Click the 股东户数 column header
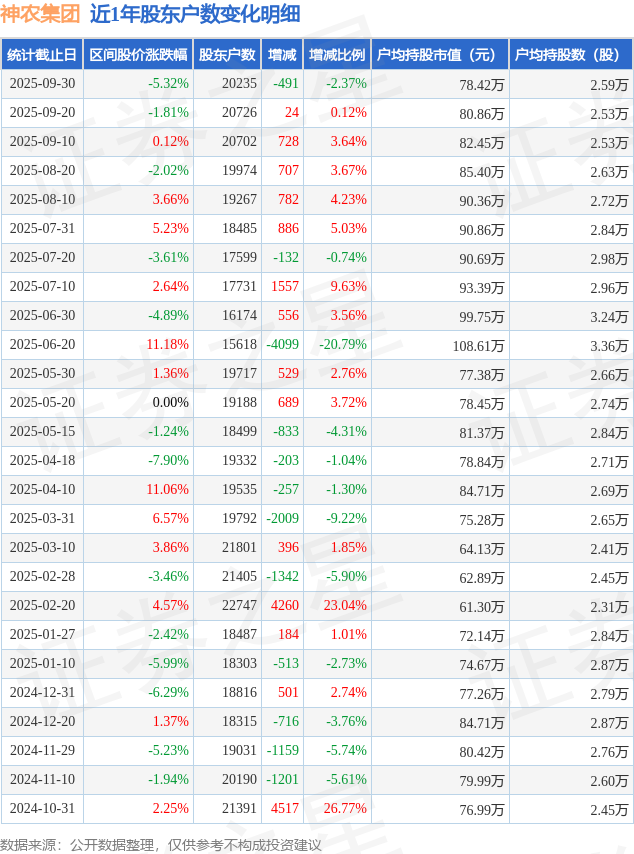 coord(227,55)
